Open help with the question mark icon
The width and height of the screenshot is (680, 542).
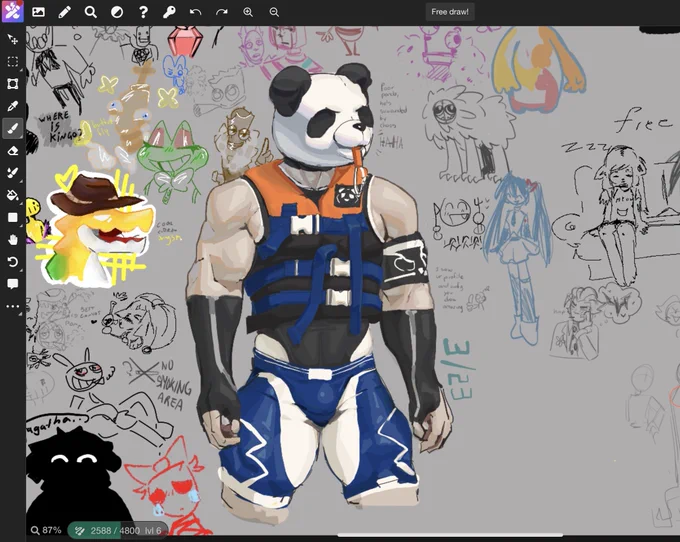coord(143,12)
